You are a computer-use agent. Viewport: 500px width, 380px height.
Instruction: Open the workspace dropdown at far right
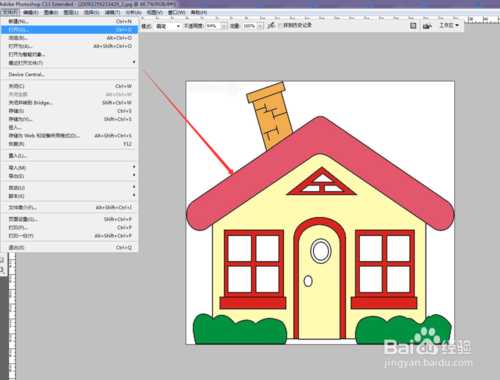pos(449,25)
